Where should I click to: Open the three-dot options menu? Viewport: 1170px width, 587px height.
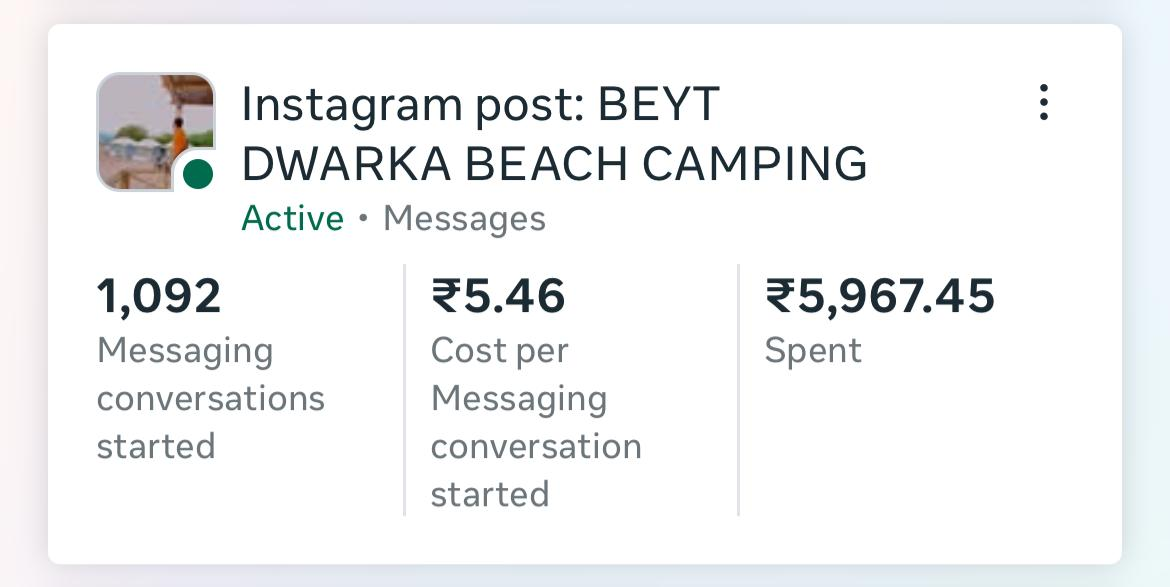[1043, 103]
